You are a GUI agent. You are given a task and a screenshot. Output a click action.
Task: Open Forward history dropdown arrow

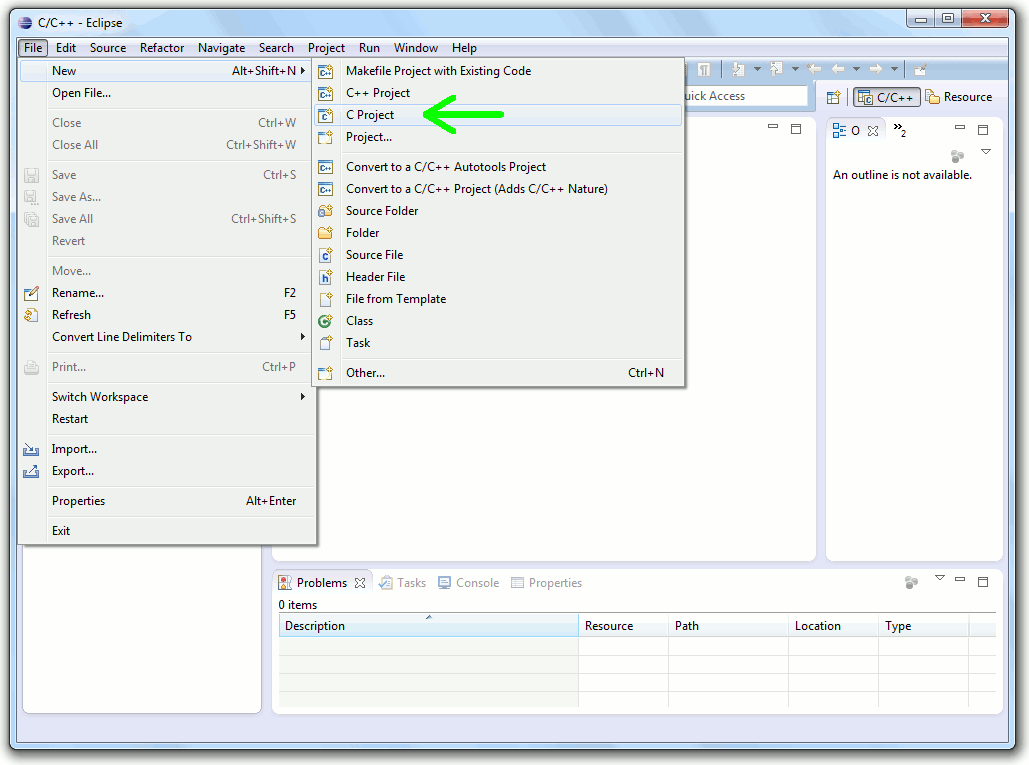click(894, 69)
